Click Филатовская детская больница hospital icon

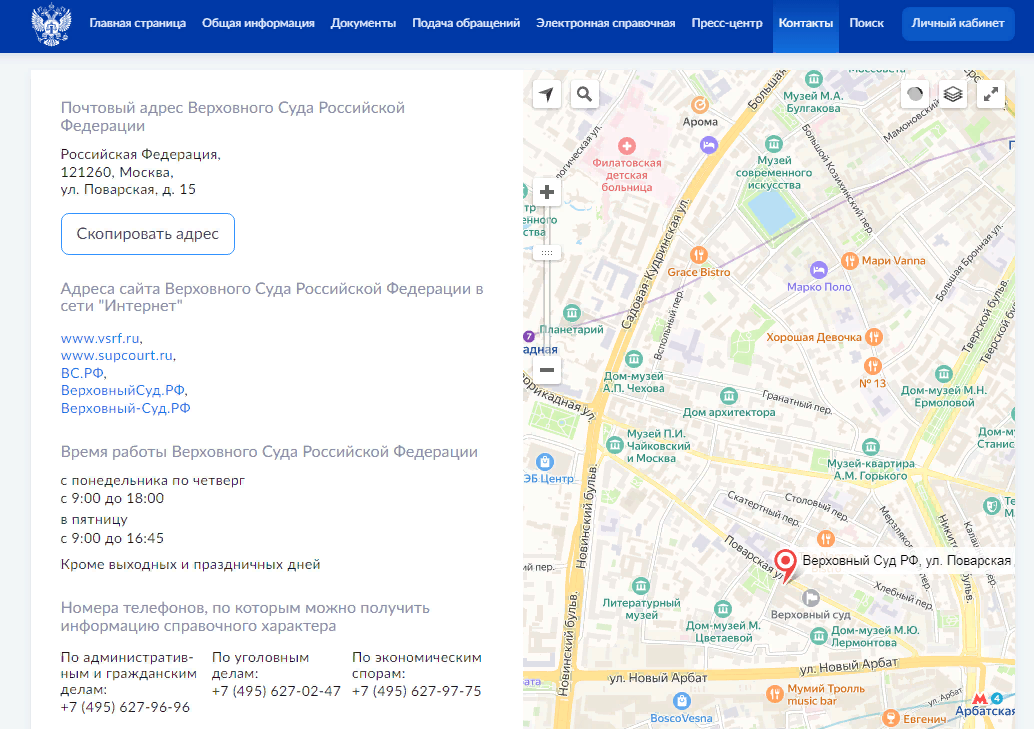coord(626,146)
